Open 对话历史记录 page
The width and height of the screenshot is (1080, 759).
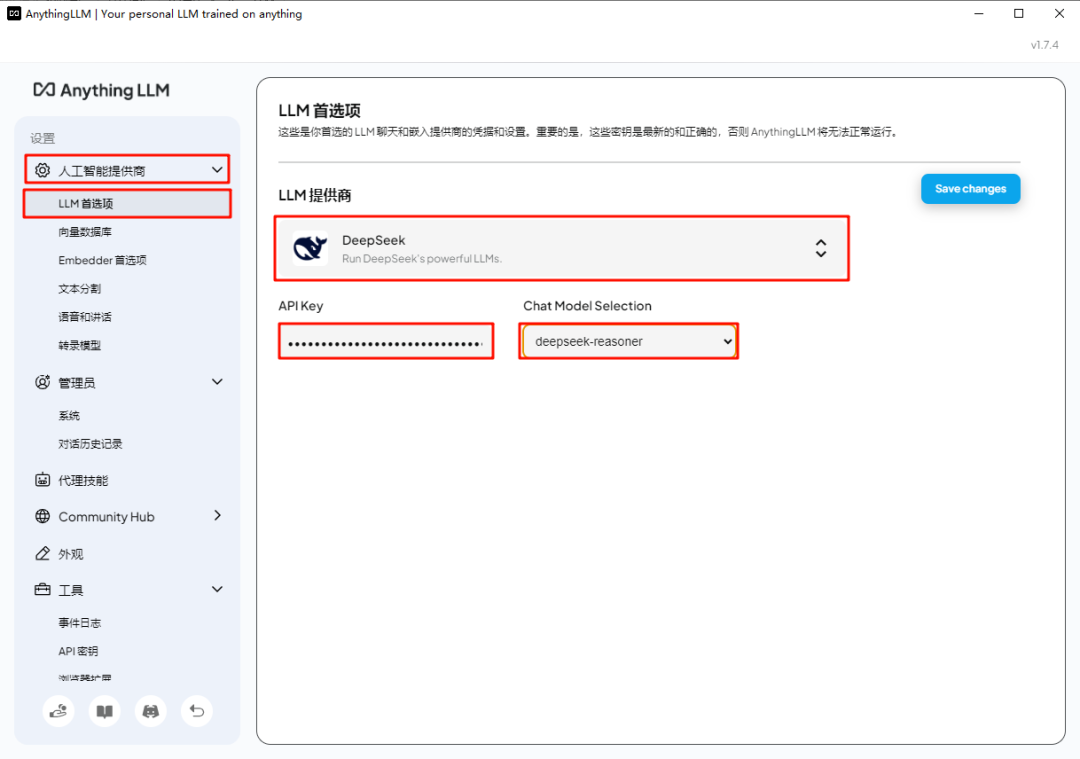(90, 444)
